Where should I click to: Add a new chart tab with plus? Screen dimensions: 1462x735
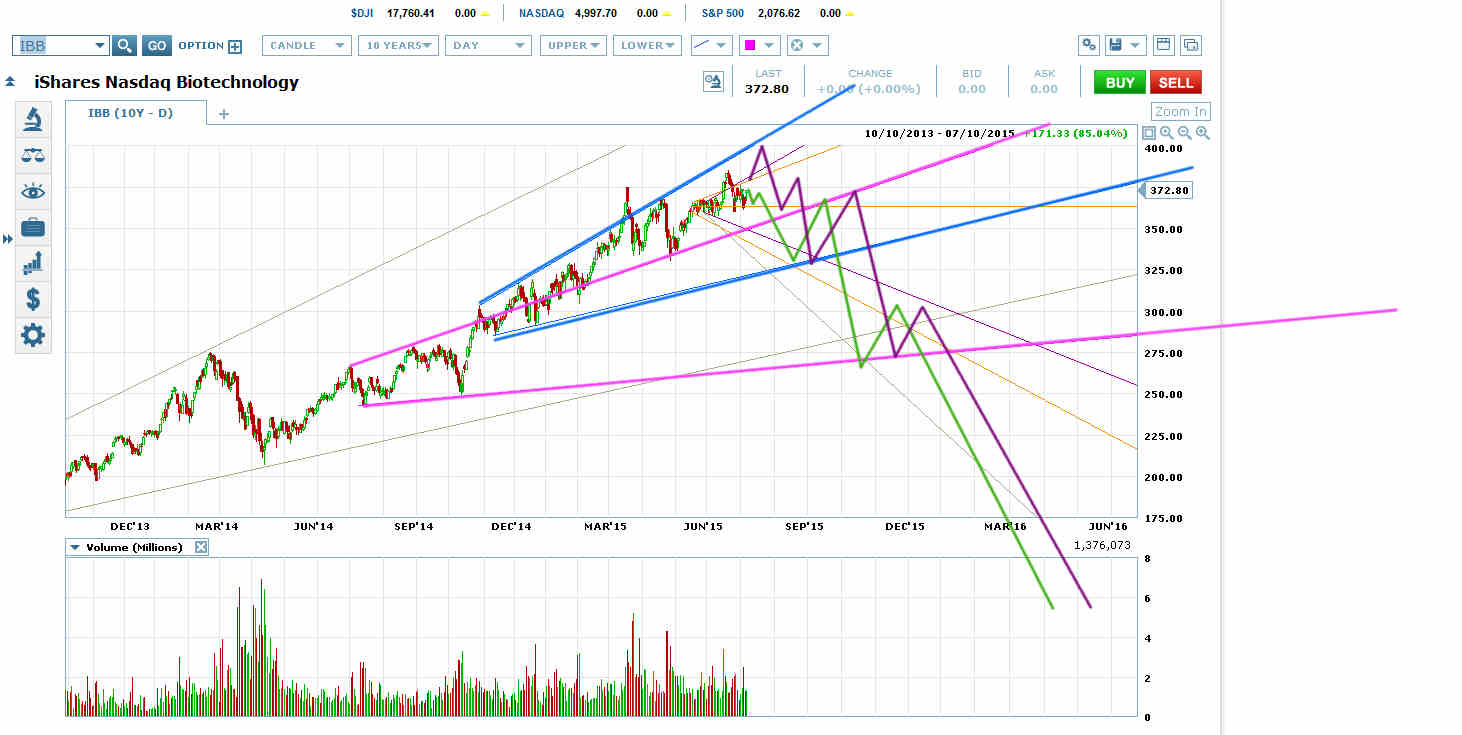(x=224, y=114)
